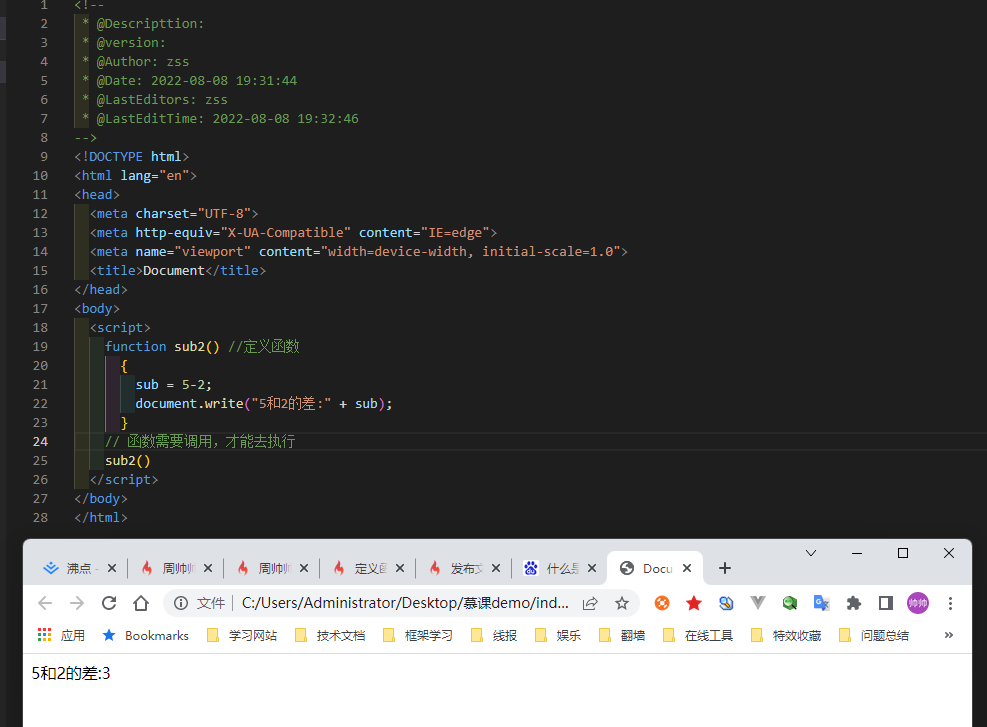Open the 在线工具 bookmark folder

click(698, 635)
